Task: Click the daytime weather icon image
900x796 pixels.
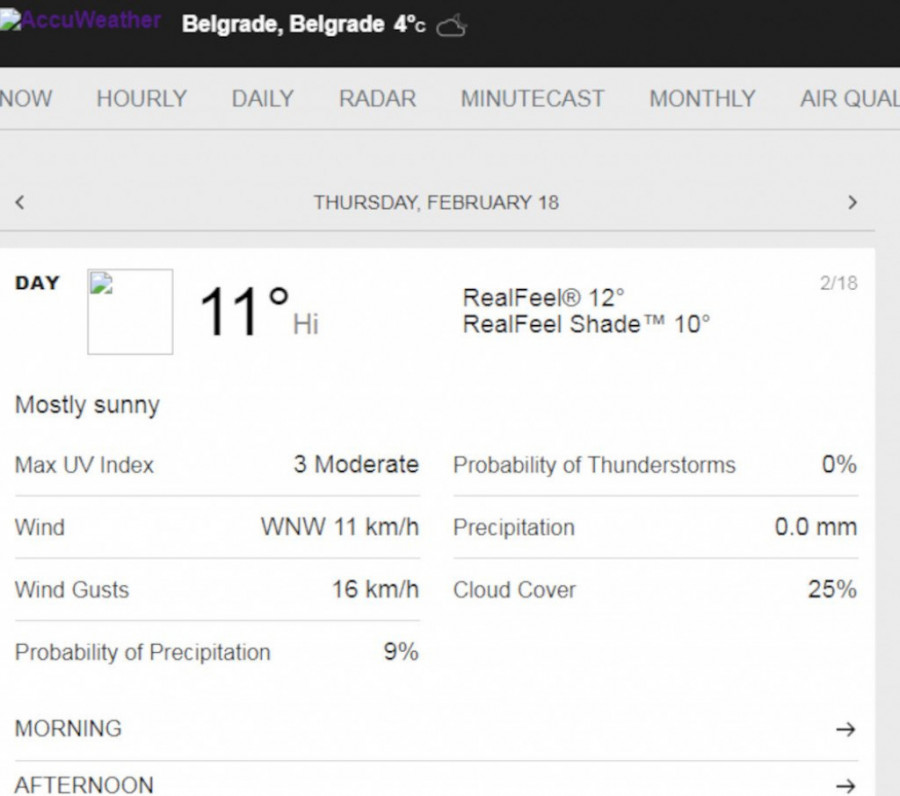Action: click(x=130, y=311)
